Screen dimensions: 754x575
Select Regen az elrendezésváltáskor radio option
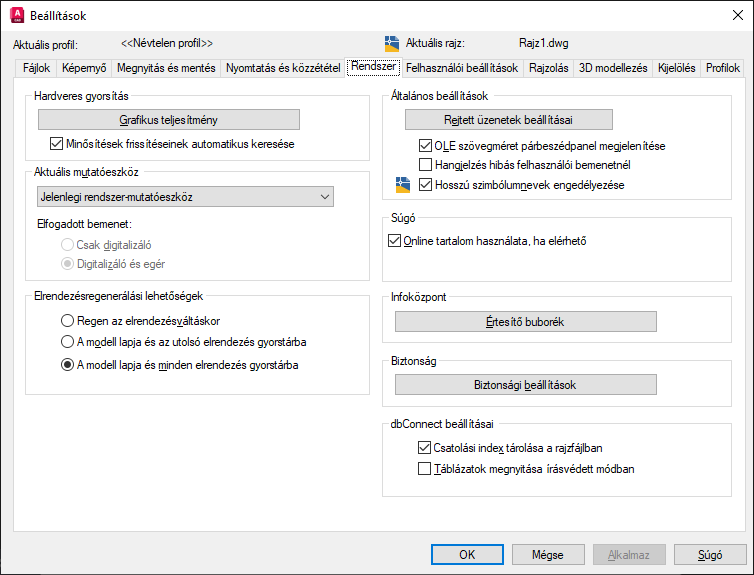click(67, 321)
